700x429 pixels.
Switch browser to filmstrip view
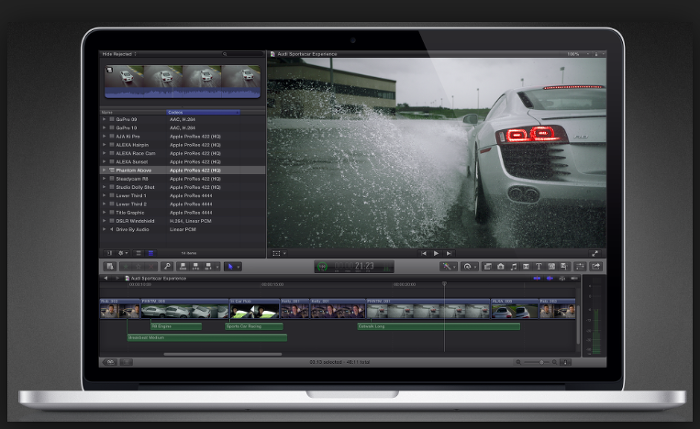(138, 253)
